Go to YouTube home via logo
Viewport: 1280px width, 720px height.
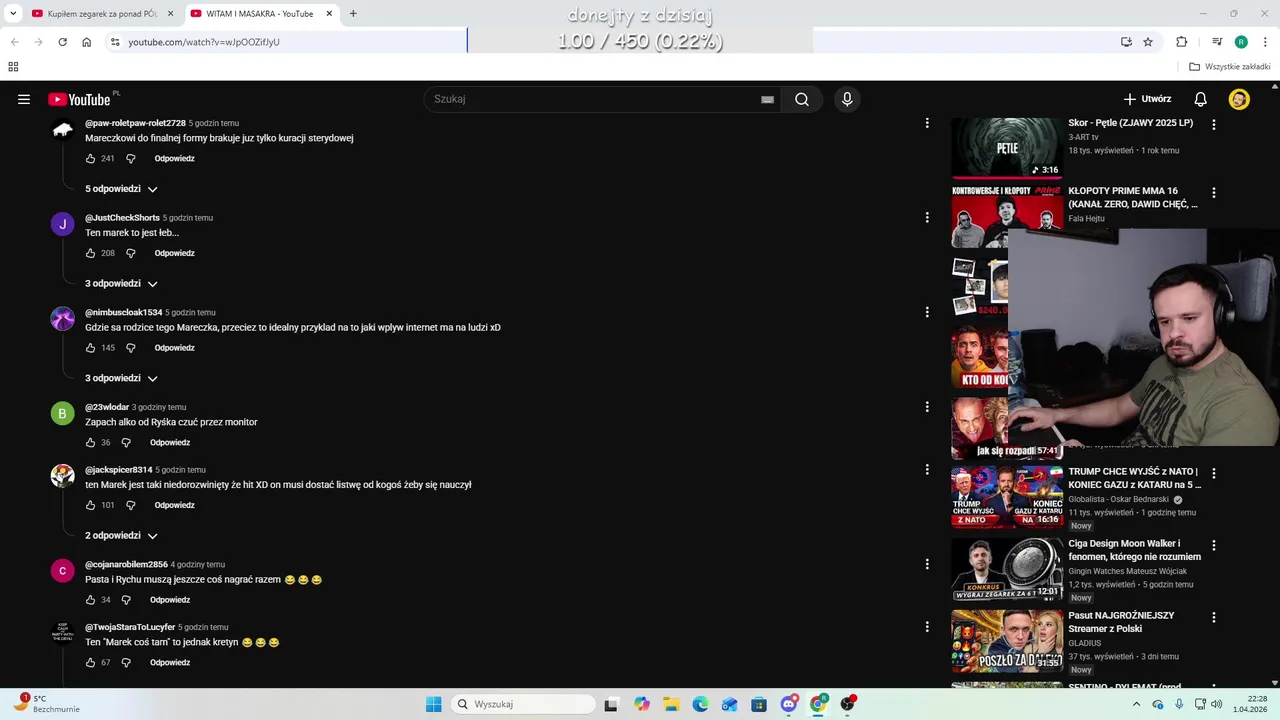(79, 99)
